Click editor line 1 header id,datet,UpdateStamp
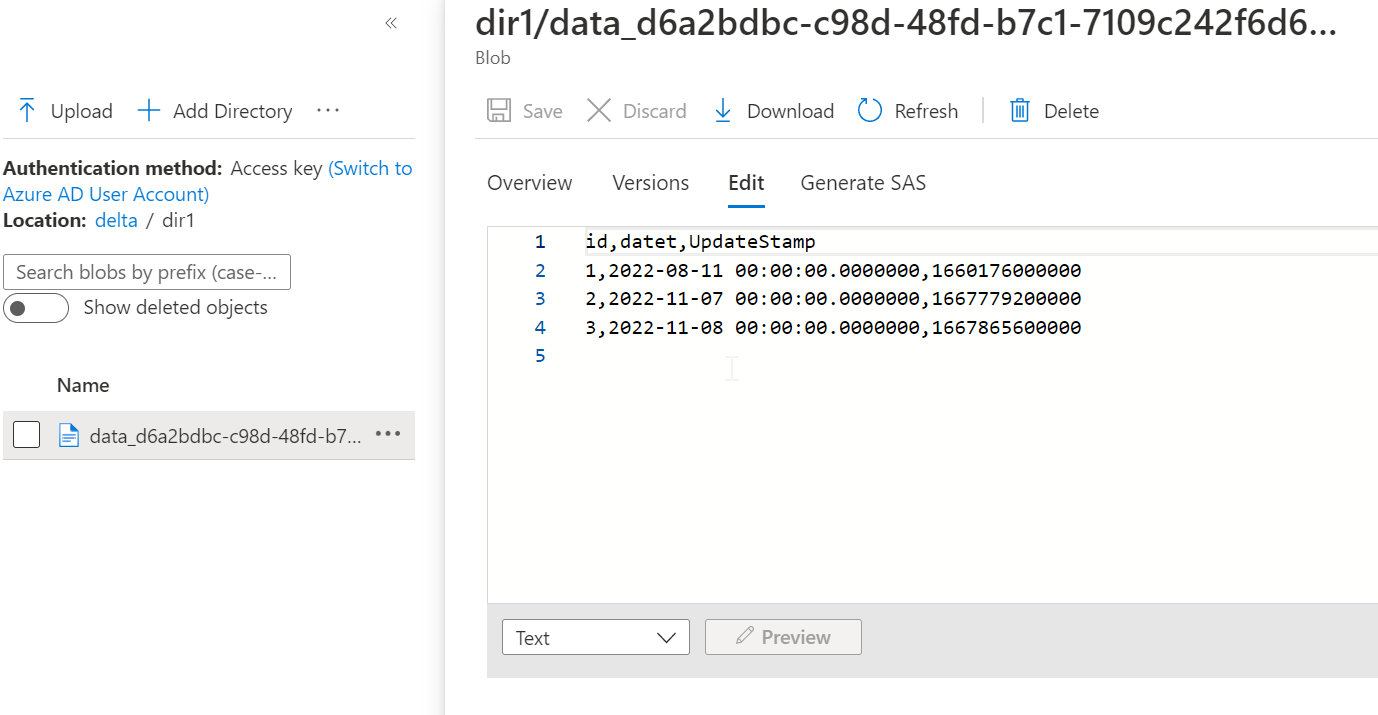The image size is (1378, 715). tap(700, 242)
